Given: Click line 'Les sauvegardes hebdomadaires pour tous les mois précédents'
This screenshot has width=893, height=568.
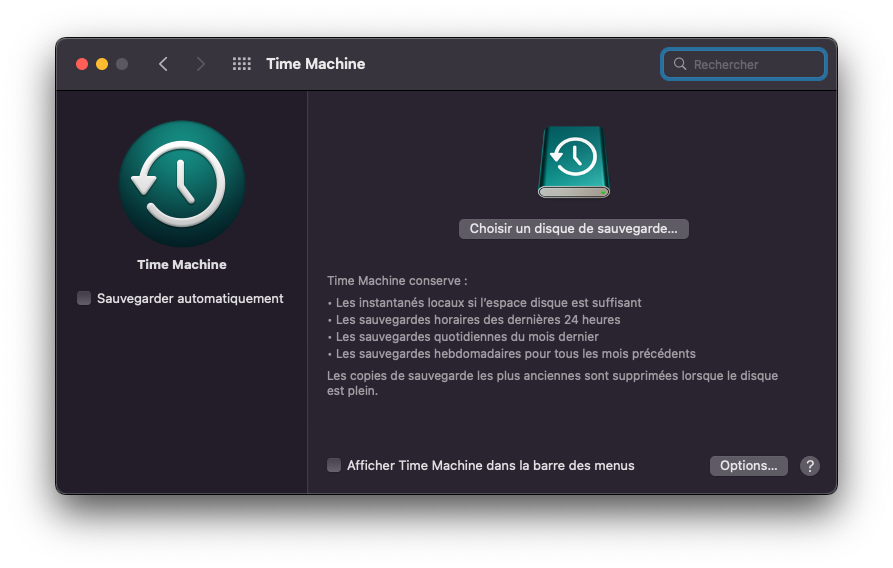Looking at the screenshot, I should tap(515, 354).
